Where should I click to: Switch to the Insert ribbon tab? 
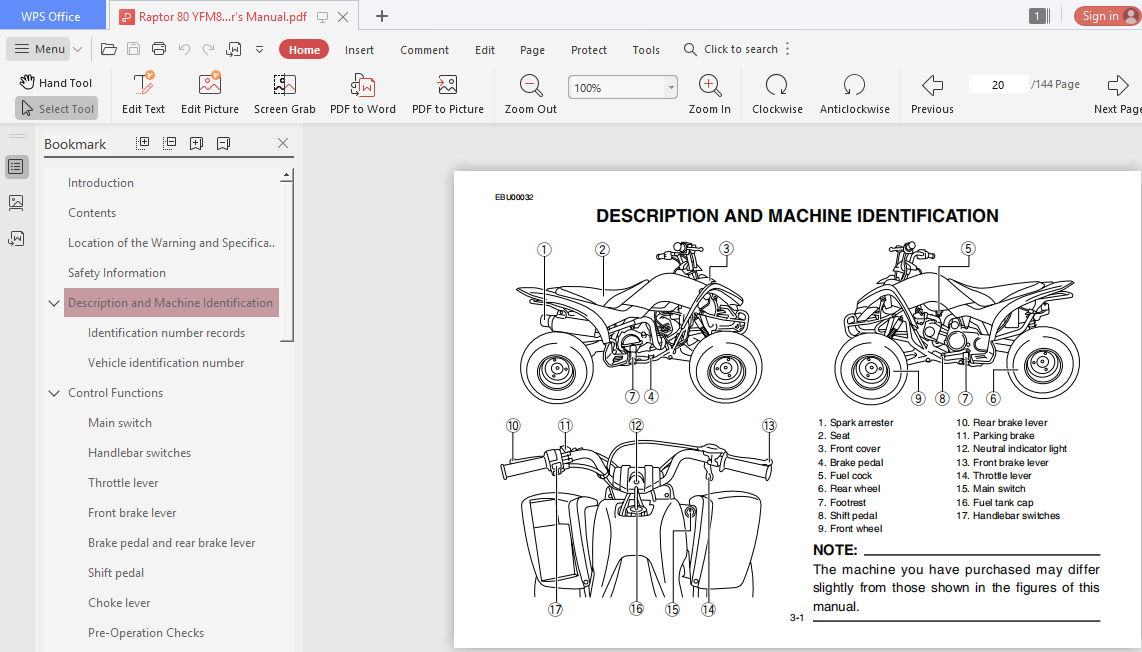pos(359,49)
